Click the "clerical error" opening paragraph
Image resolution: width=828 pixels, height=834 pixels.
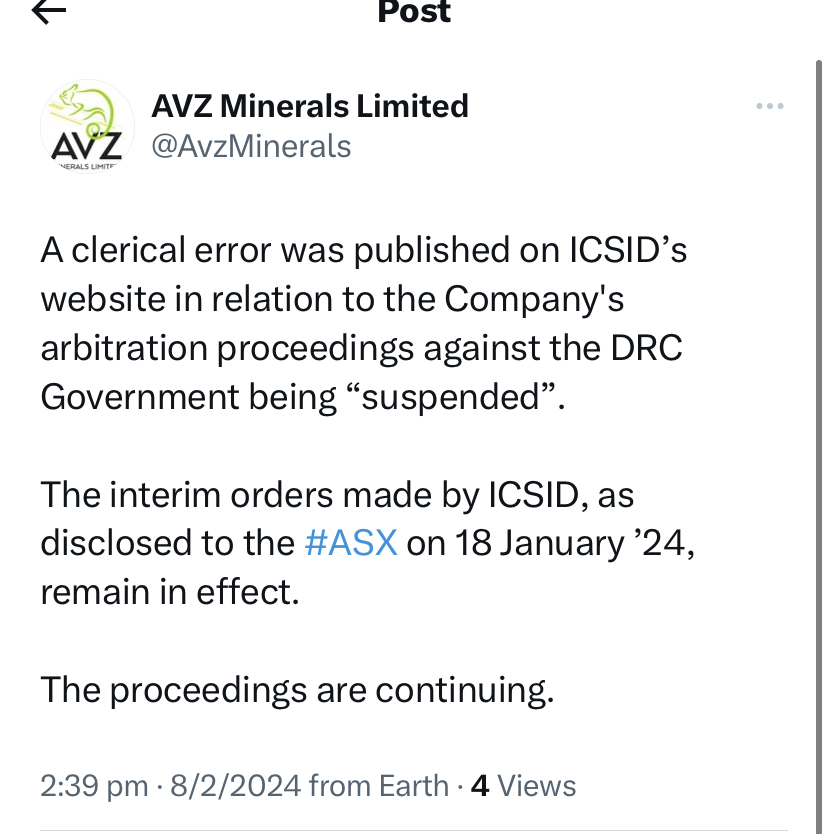(x=363, y=323)
